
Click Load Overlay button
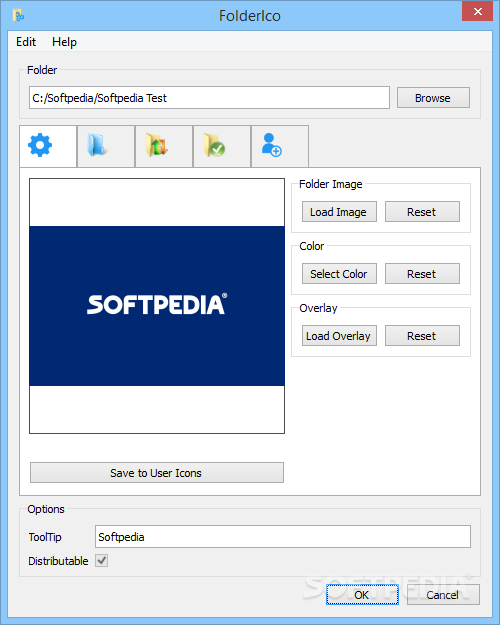(x=339, y=336)
